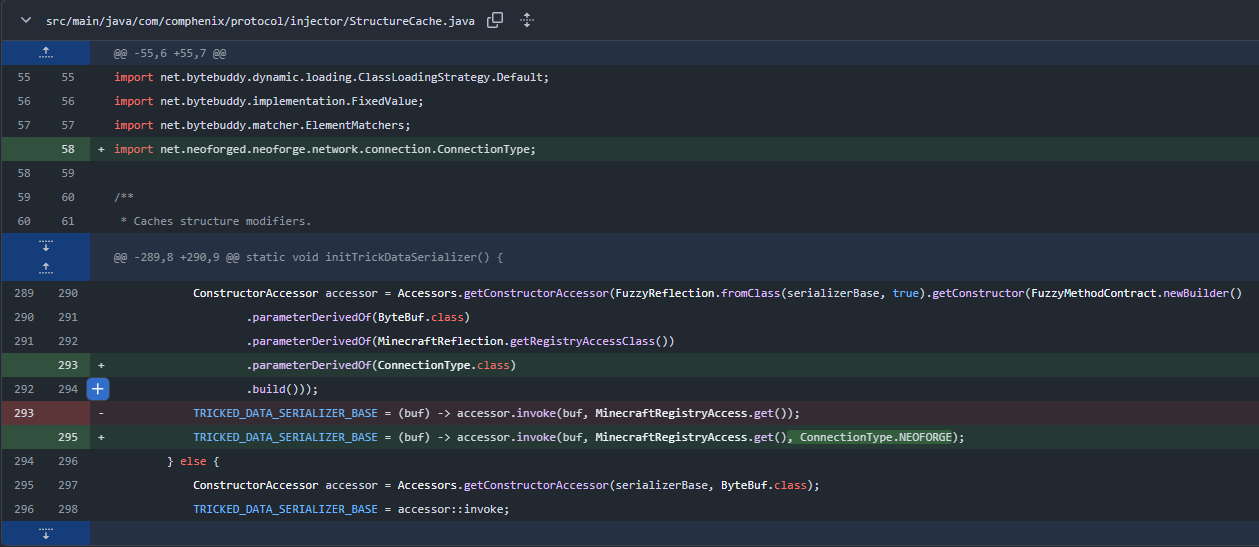
Task: Select new line number 295
Action: 67,437
